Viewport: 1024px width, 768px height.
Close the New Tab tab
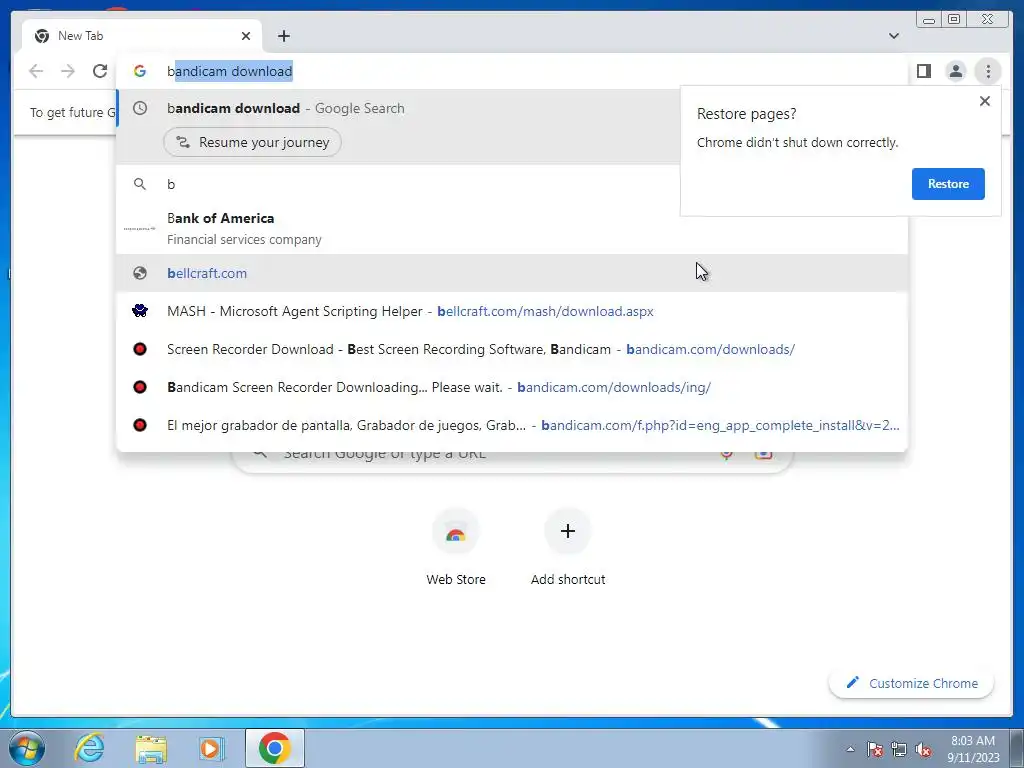click(246, 36)
